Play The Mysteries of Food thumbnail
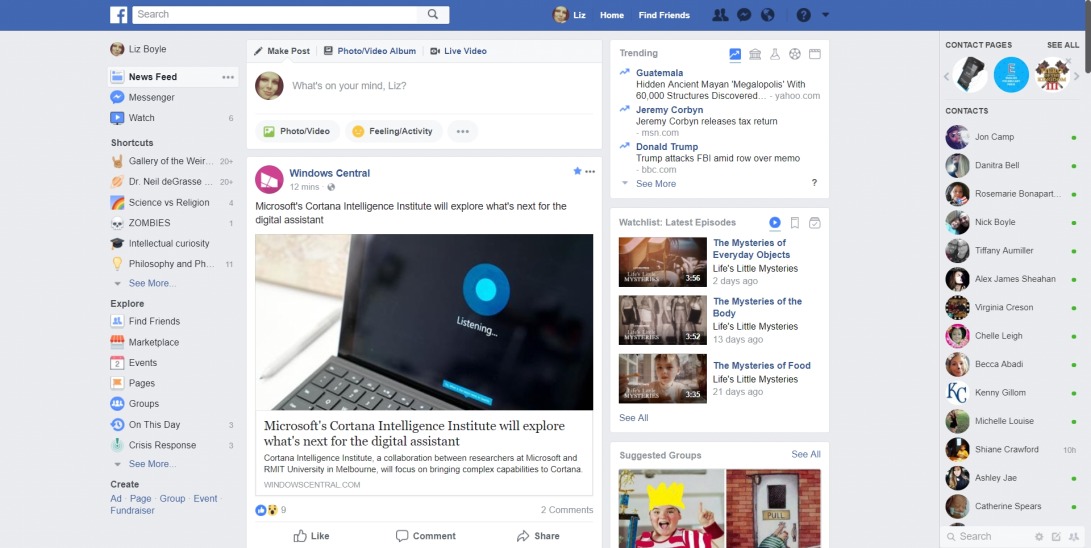 click(x=662, y=378)
